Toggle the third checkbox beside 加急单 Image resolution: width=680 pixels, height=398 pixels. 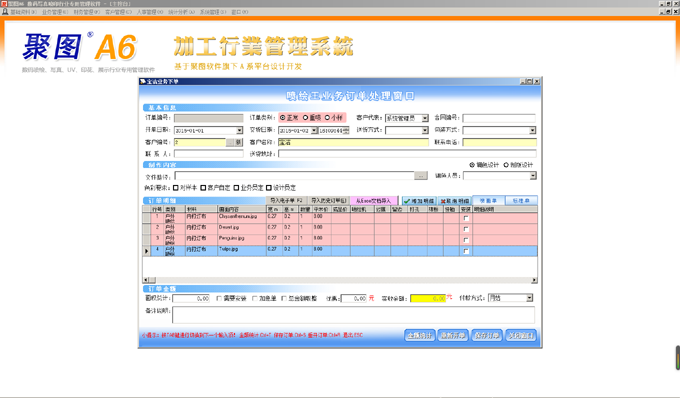point(284,298)
